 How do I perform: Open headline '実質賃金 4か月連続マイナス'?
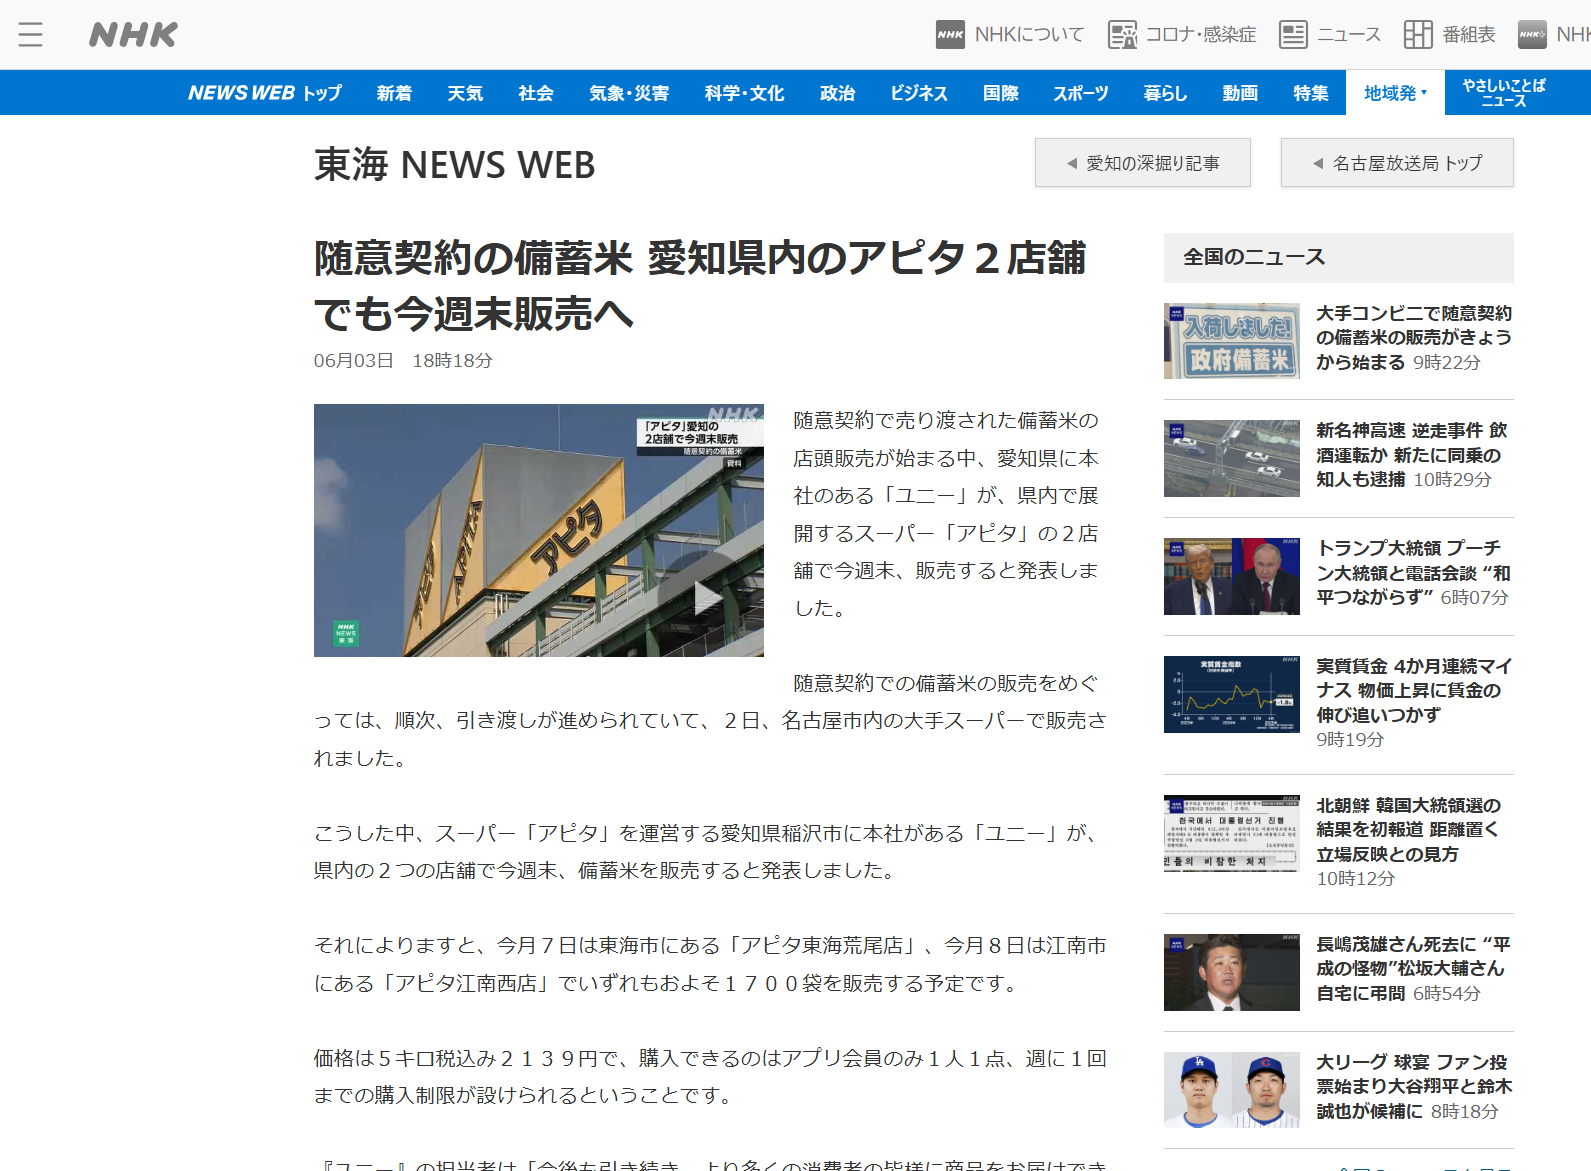pos(1414,690)
